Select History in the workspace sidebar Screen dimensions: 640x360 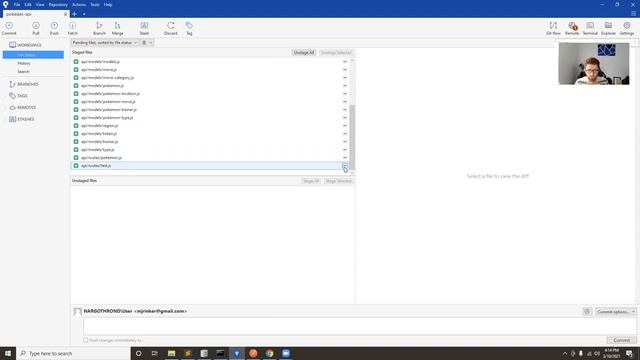24,63
